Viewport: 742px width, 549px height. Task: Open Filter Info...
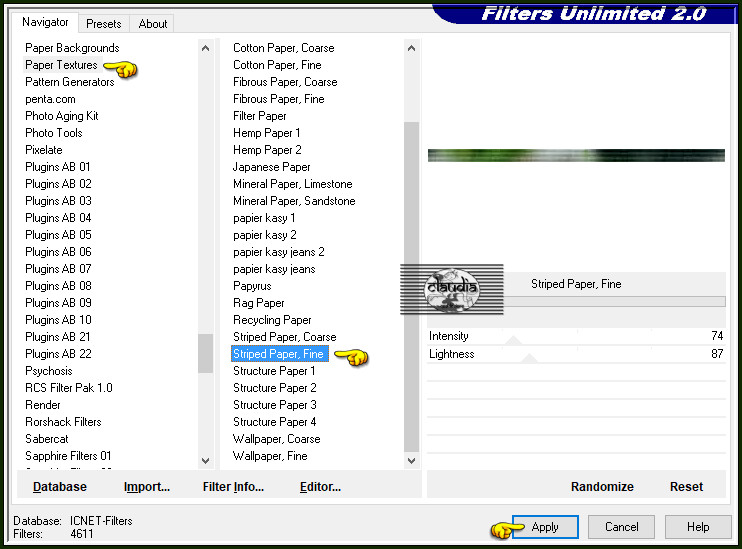point(233,487)
